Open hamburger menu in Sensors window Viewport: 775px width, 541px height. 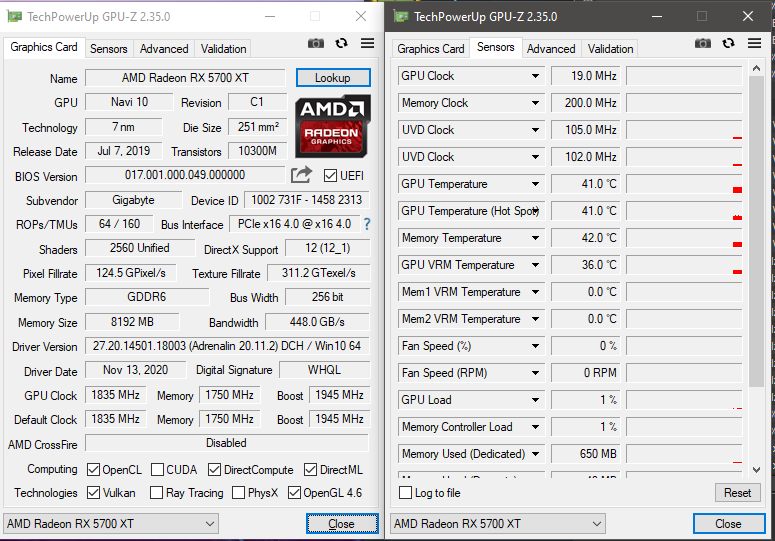point(754,43)
